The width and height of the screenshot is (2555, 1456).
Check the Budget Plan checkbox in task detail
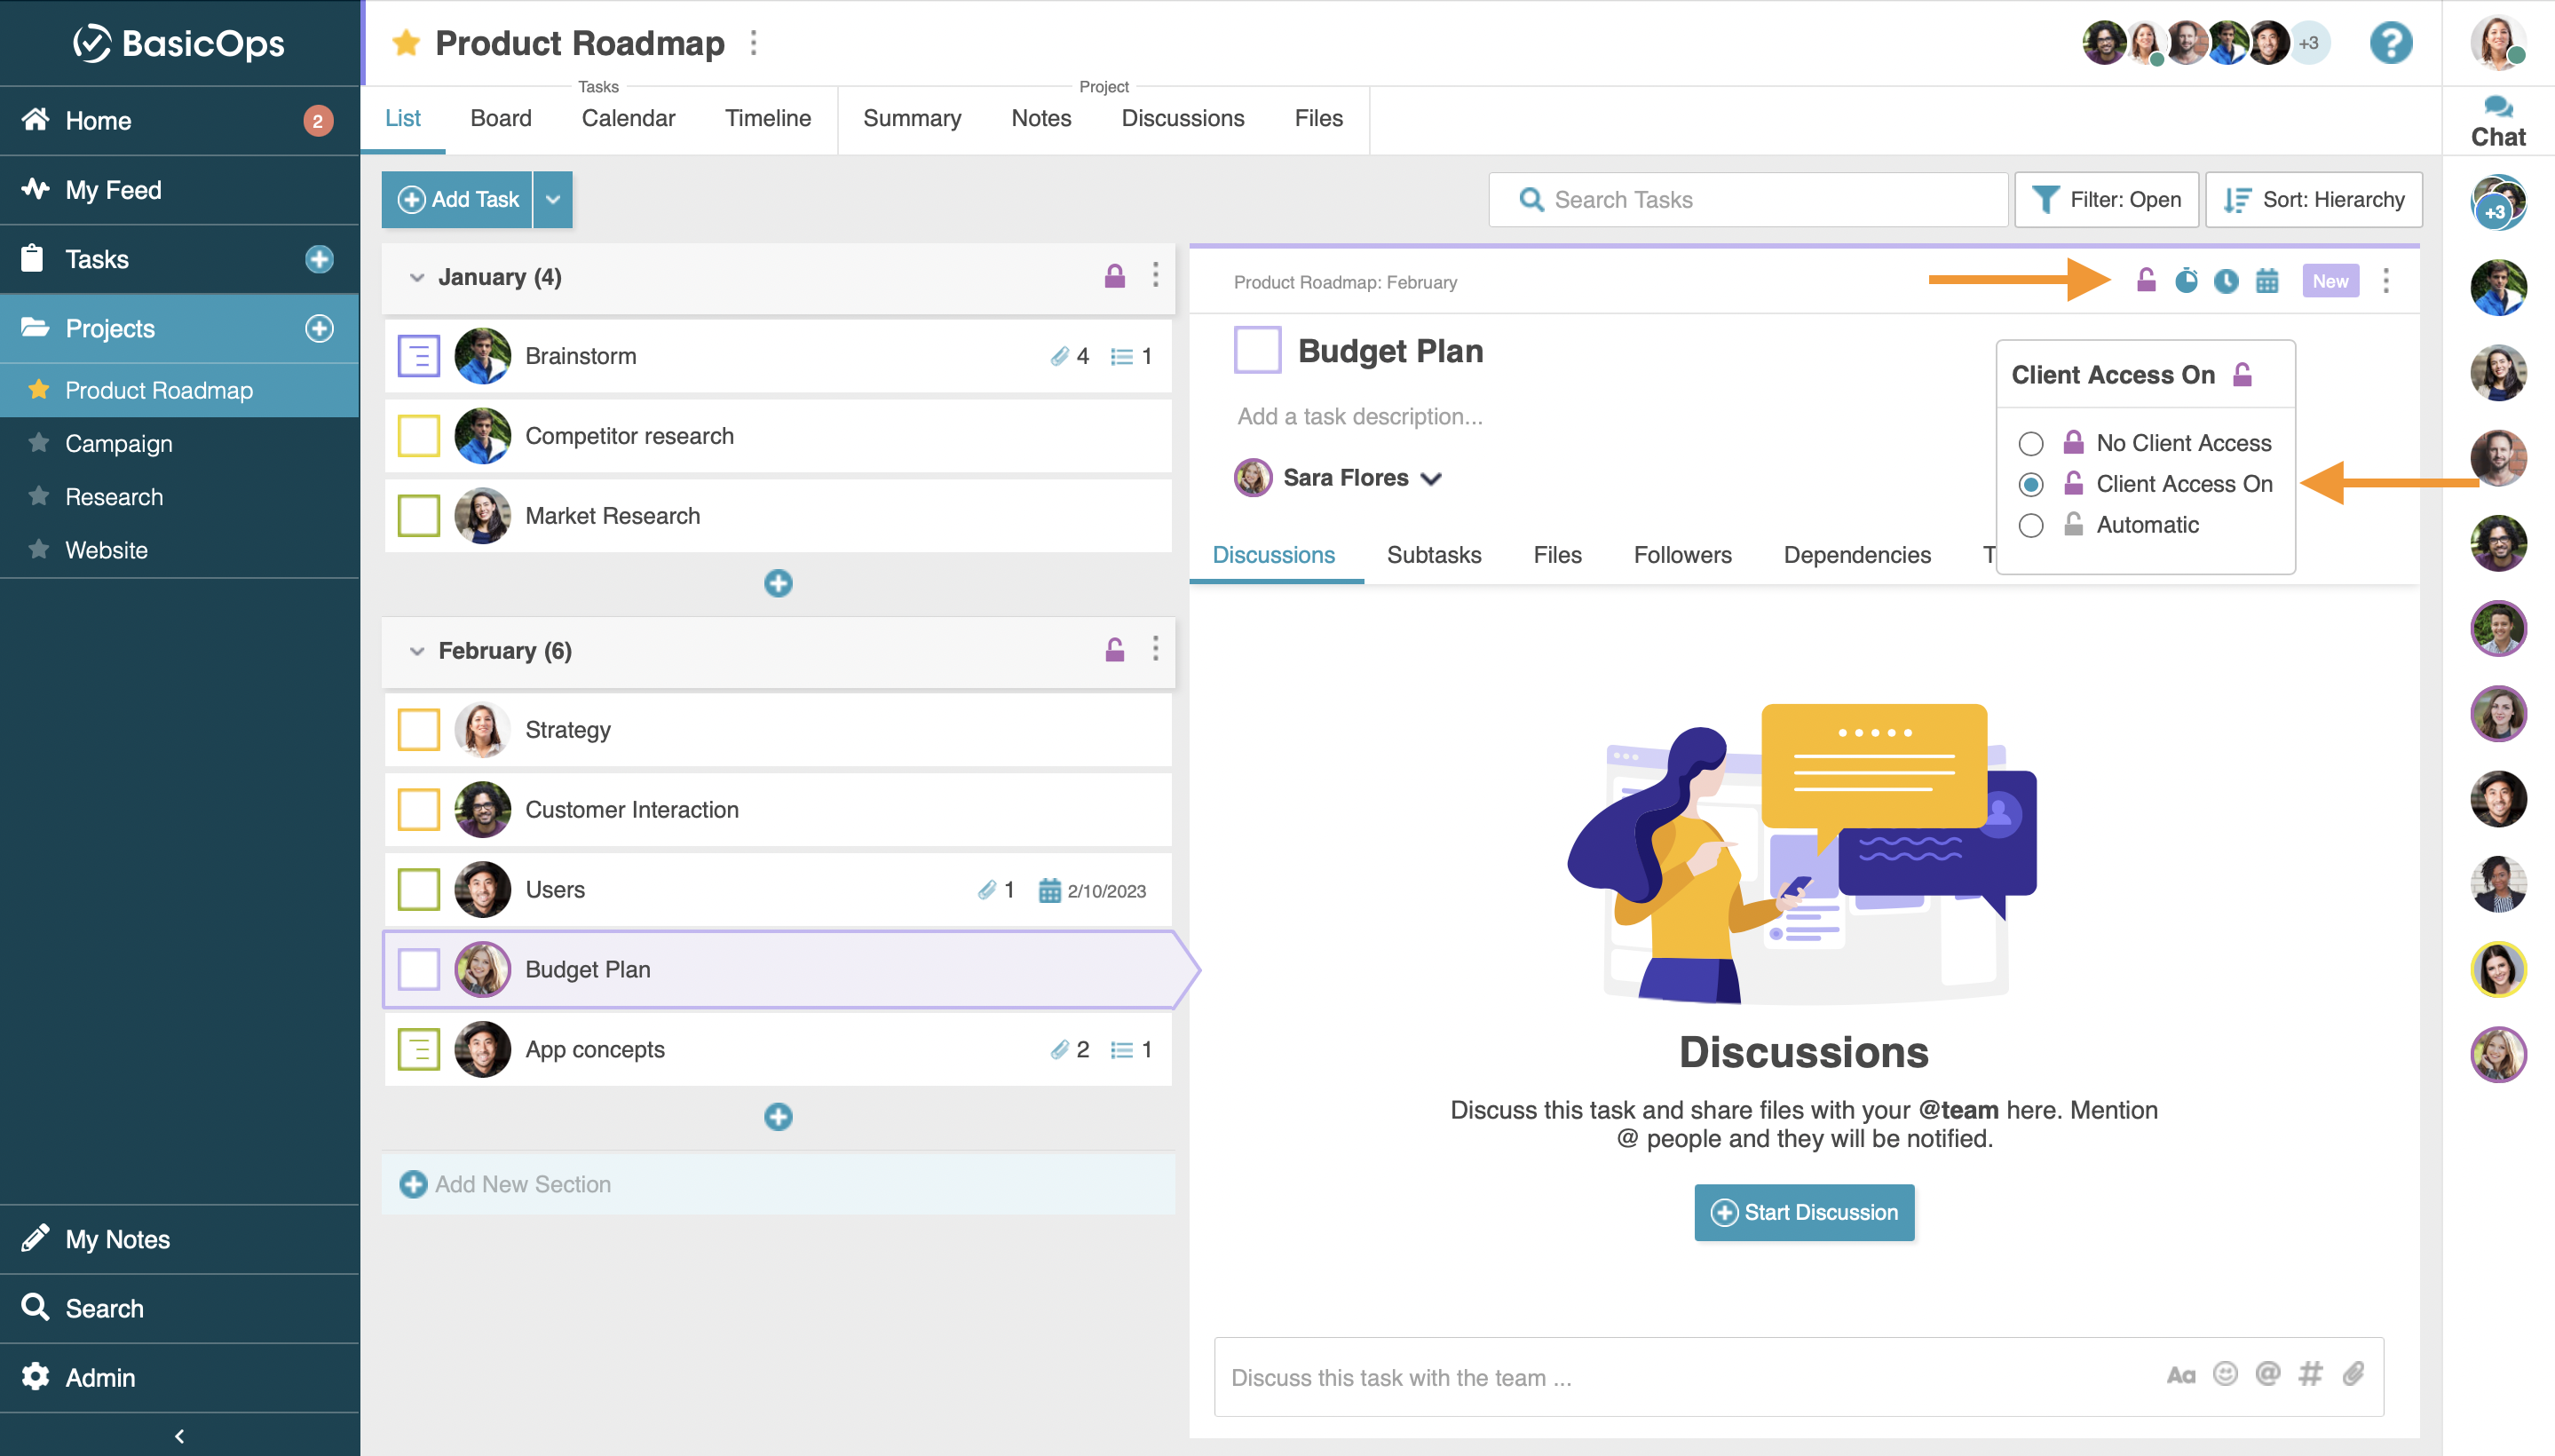click(x=1257, y=350)
